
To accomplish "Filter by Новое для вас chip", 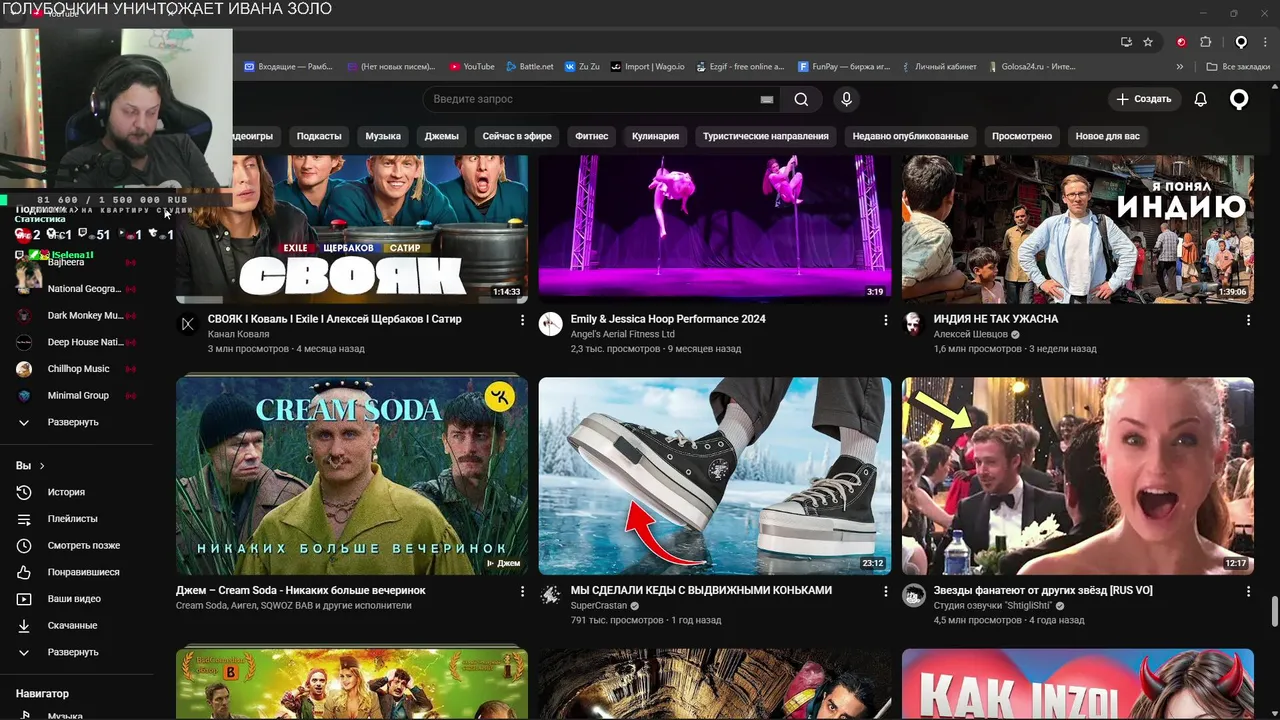I will coord(1107,136).
